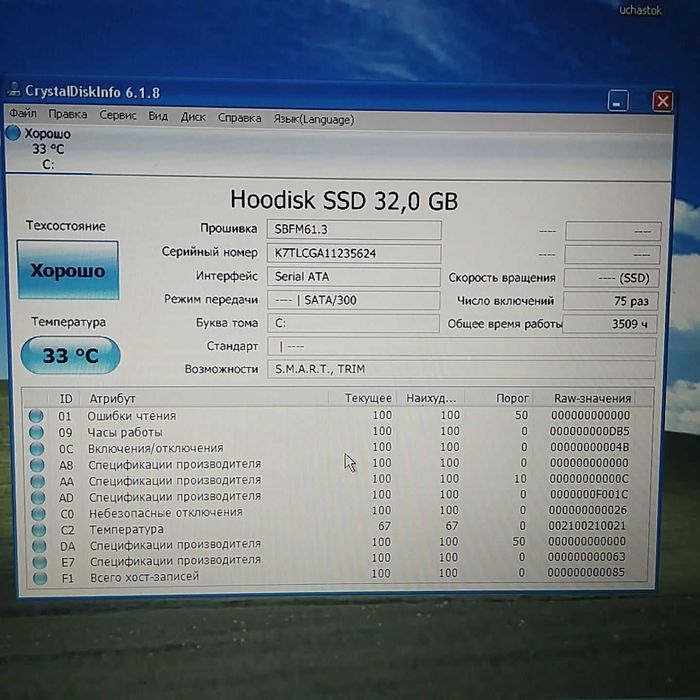700x700 pixels.
Task: Click the Скорость вращения value (SSD)
Action: pos(612,278)
